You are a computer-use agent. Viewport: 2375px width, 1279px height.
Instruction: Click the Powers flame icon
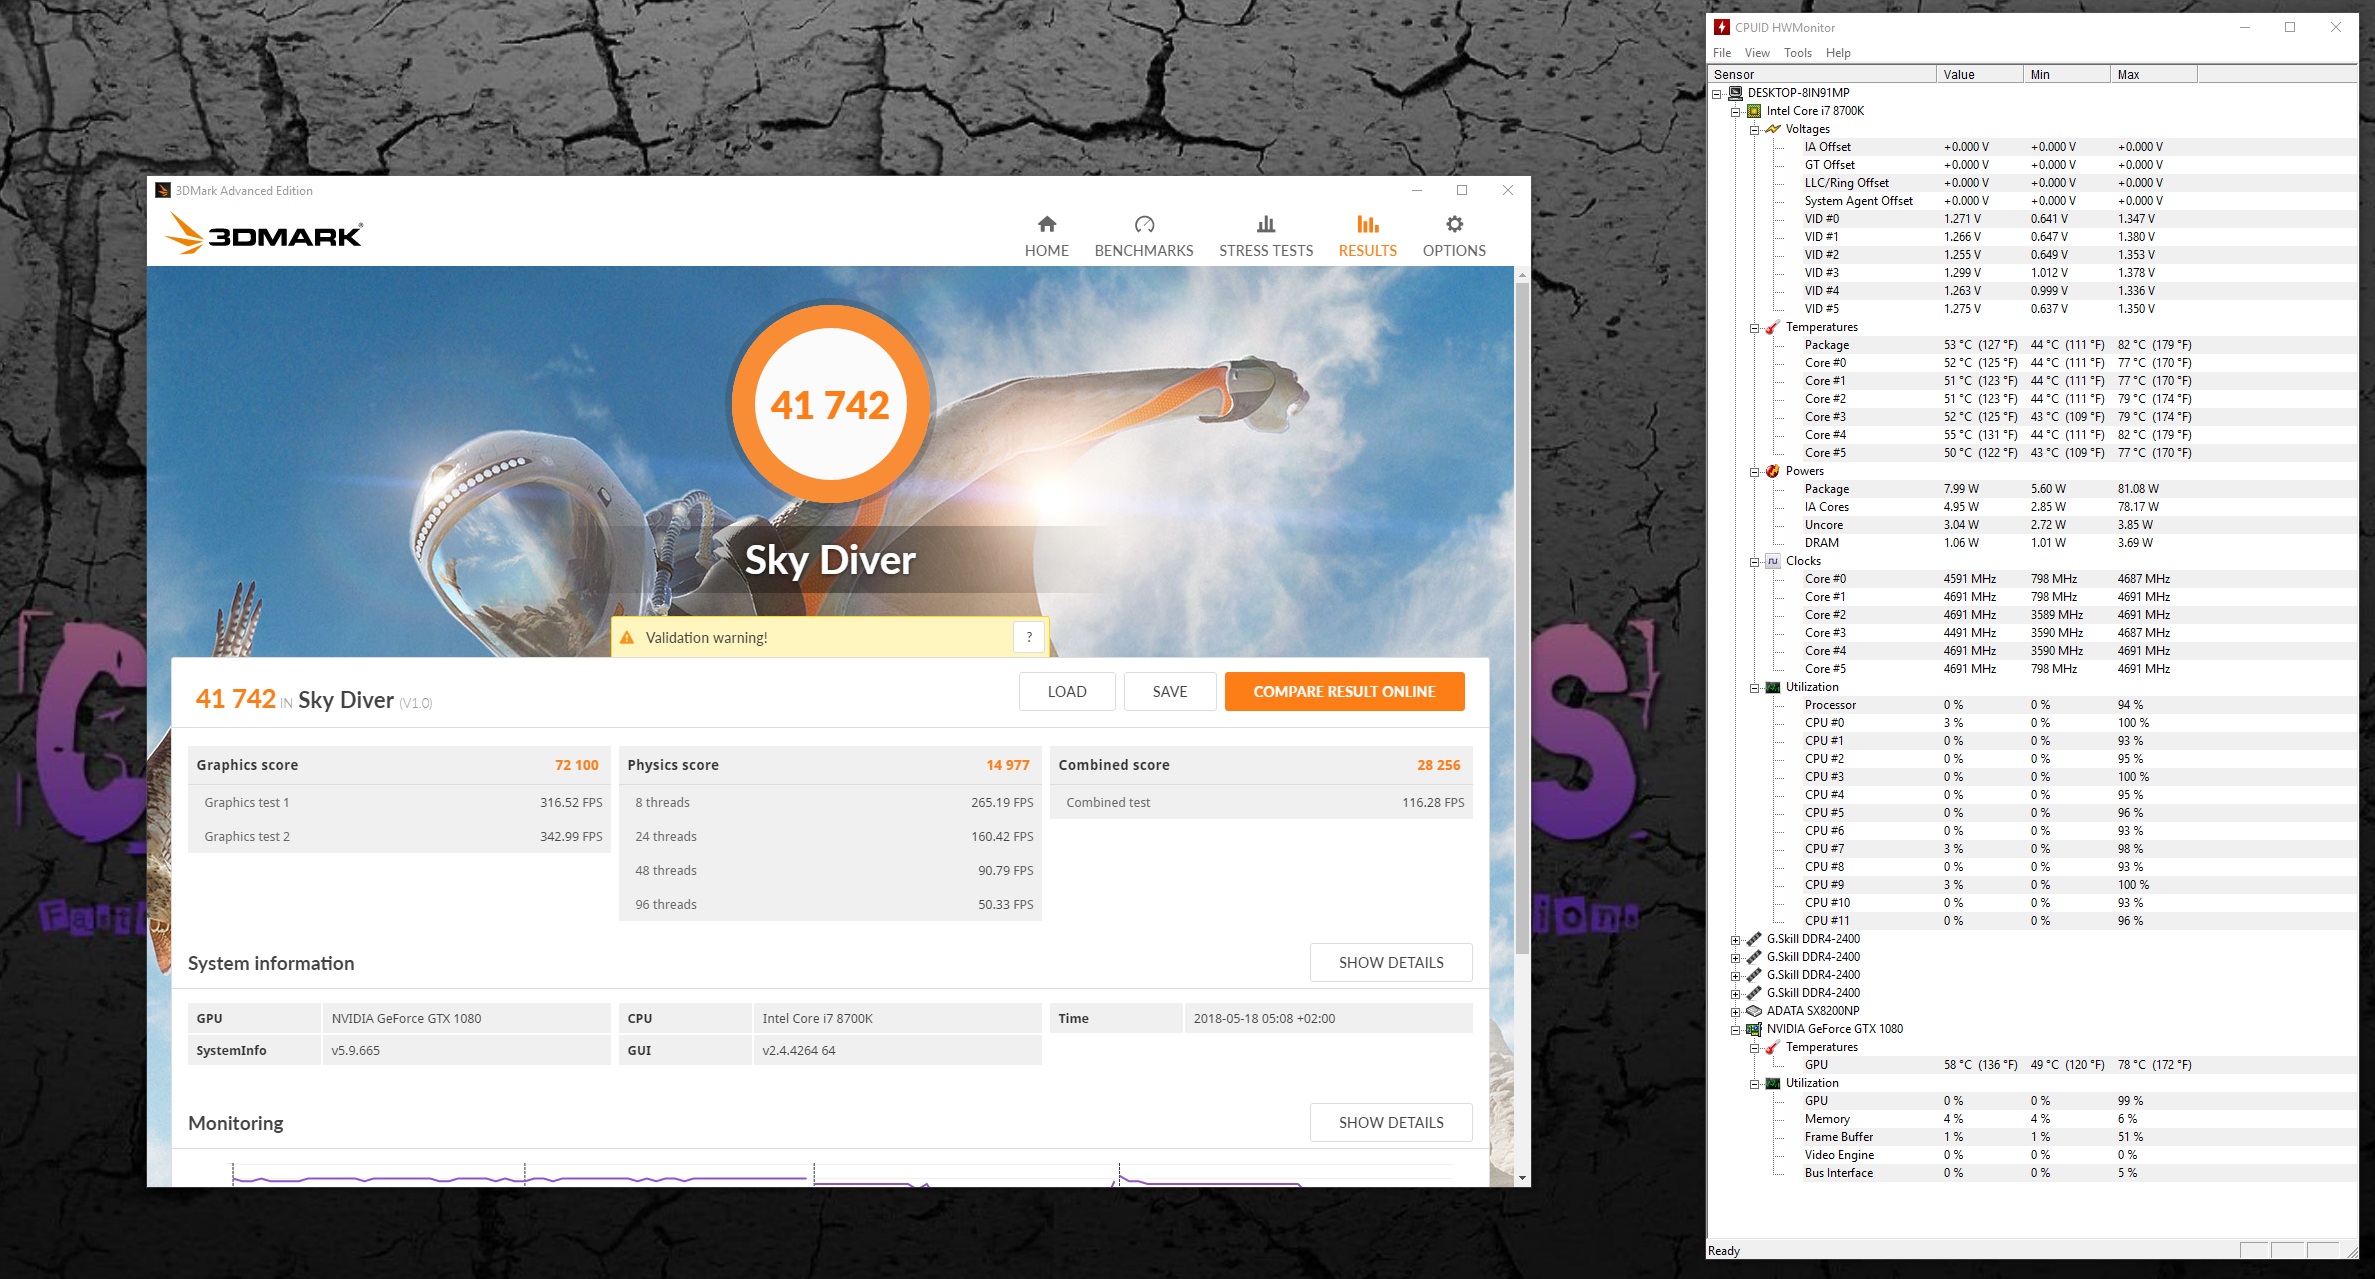(x=1773, y=471)
